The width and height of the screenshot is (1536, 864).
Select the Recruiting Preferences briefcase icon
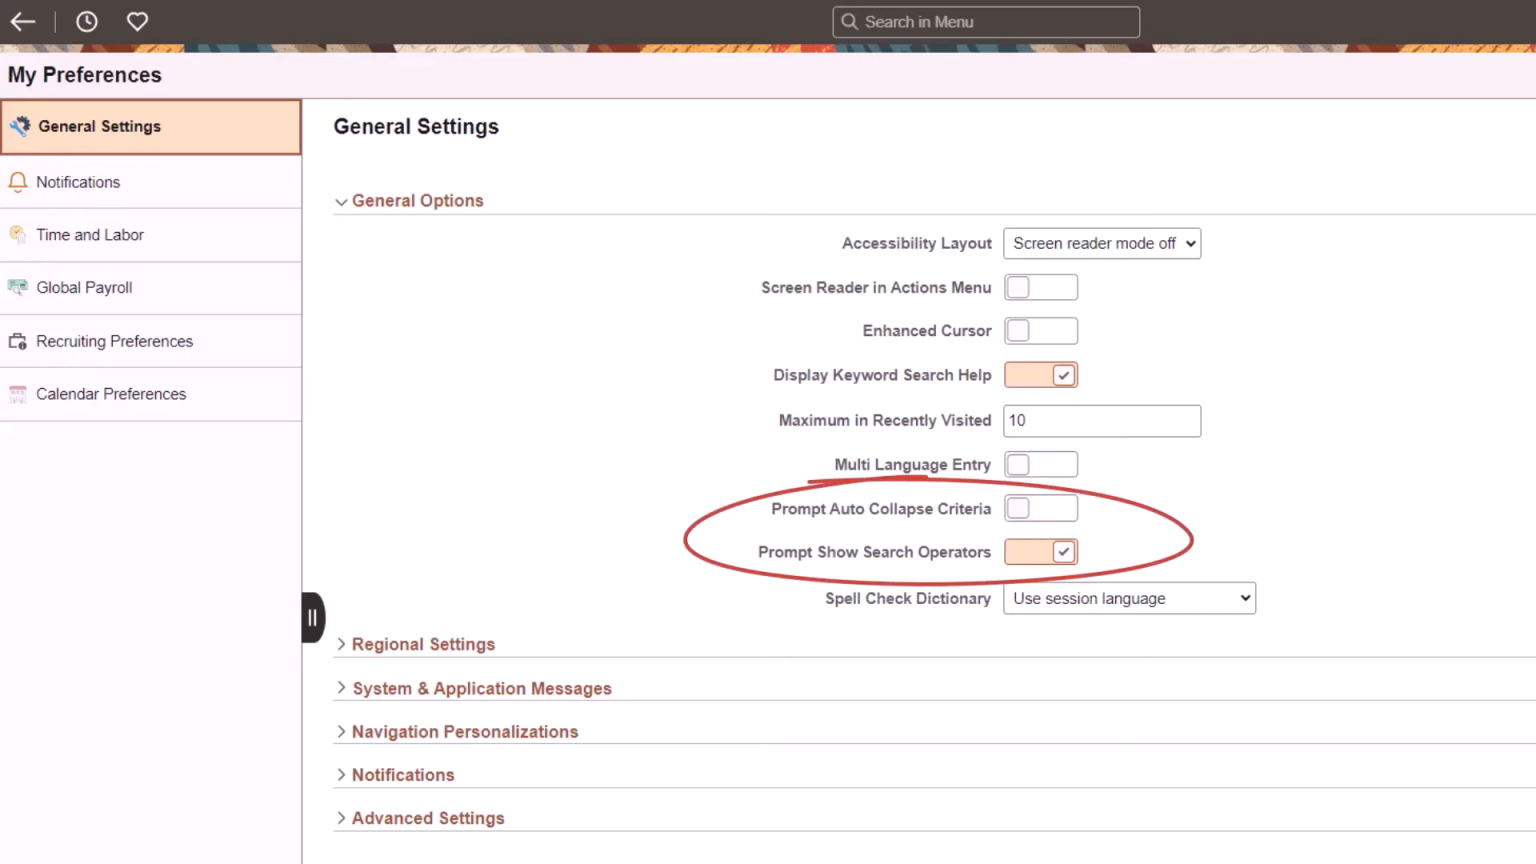coord(17,341)
